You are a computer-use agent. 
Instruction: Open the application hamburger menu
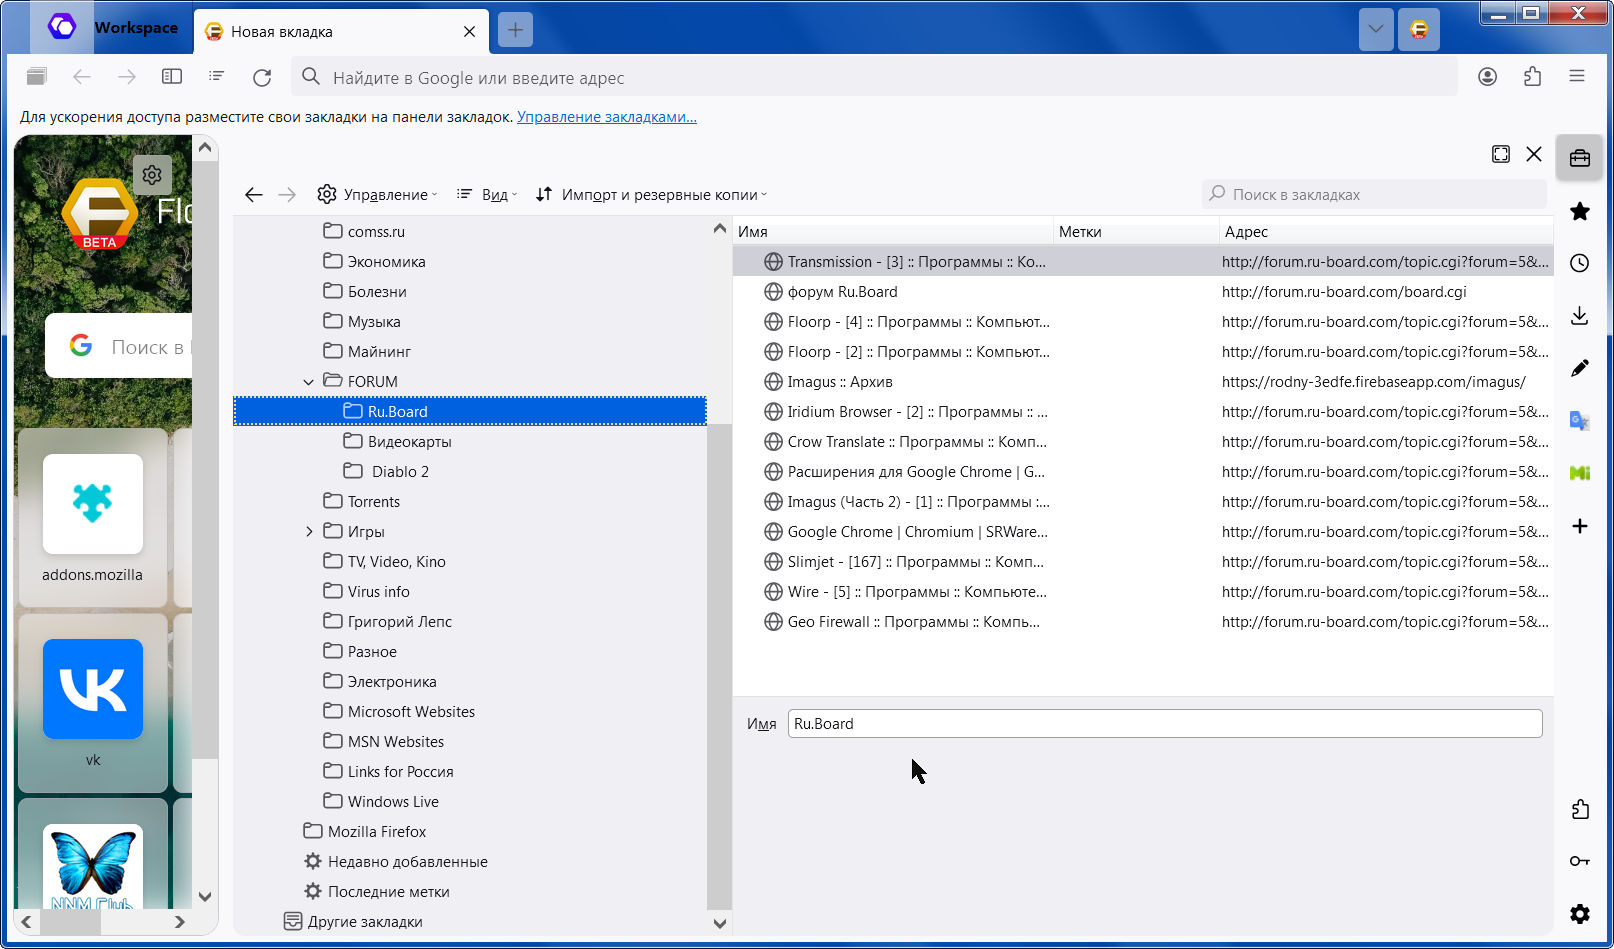click(x=1577, y=77)
